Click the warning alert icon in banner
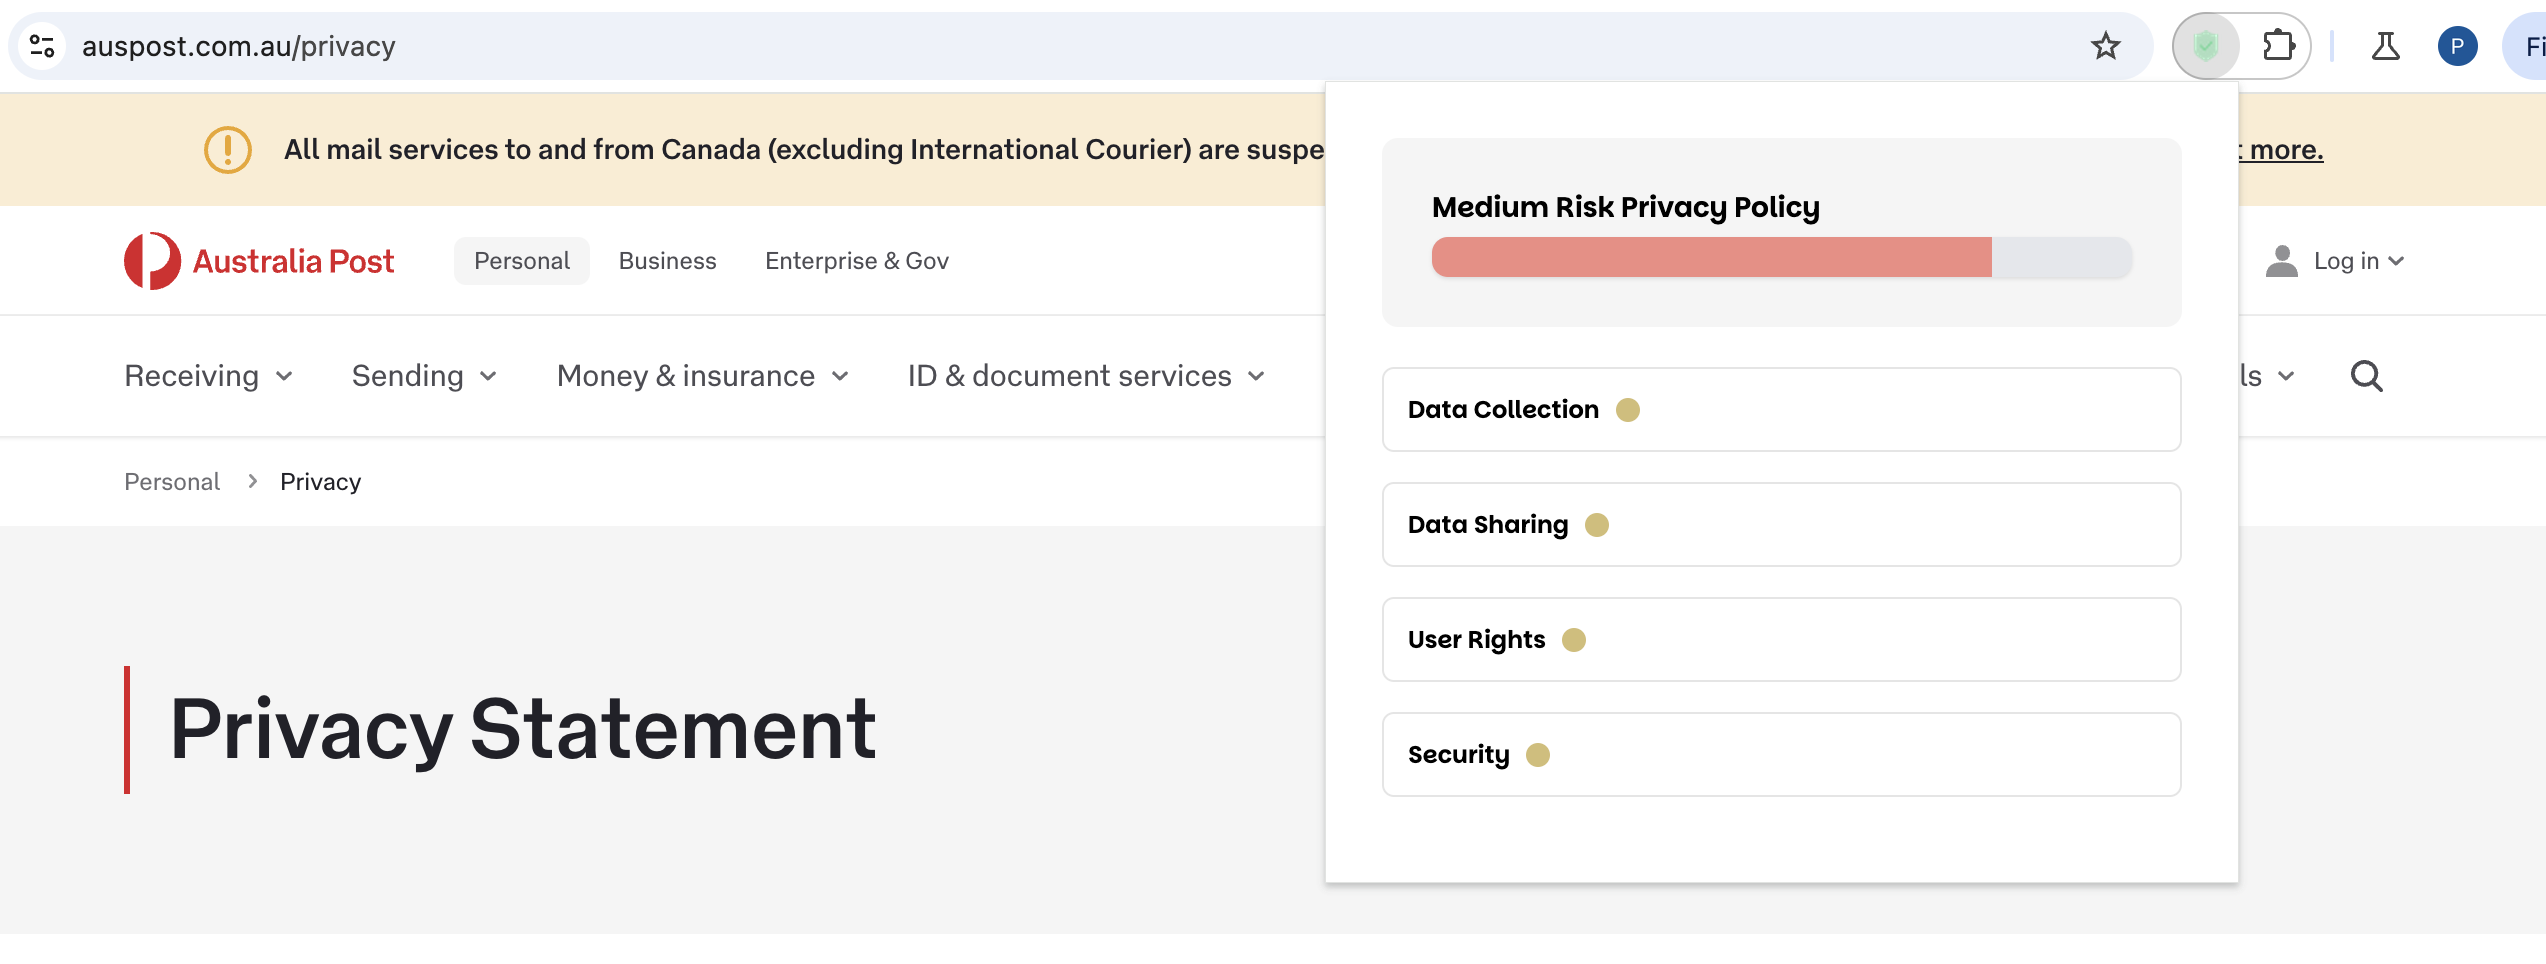 tap(228, 150)
